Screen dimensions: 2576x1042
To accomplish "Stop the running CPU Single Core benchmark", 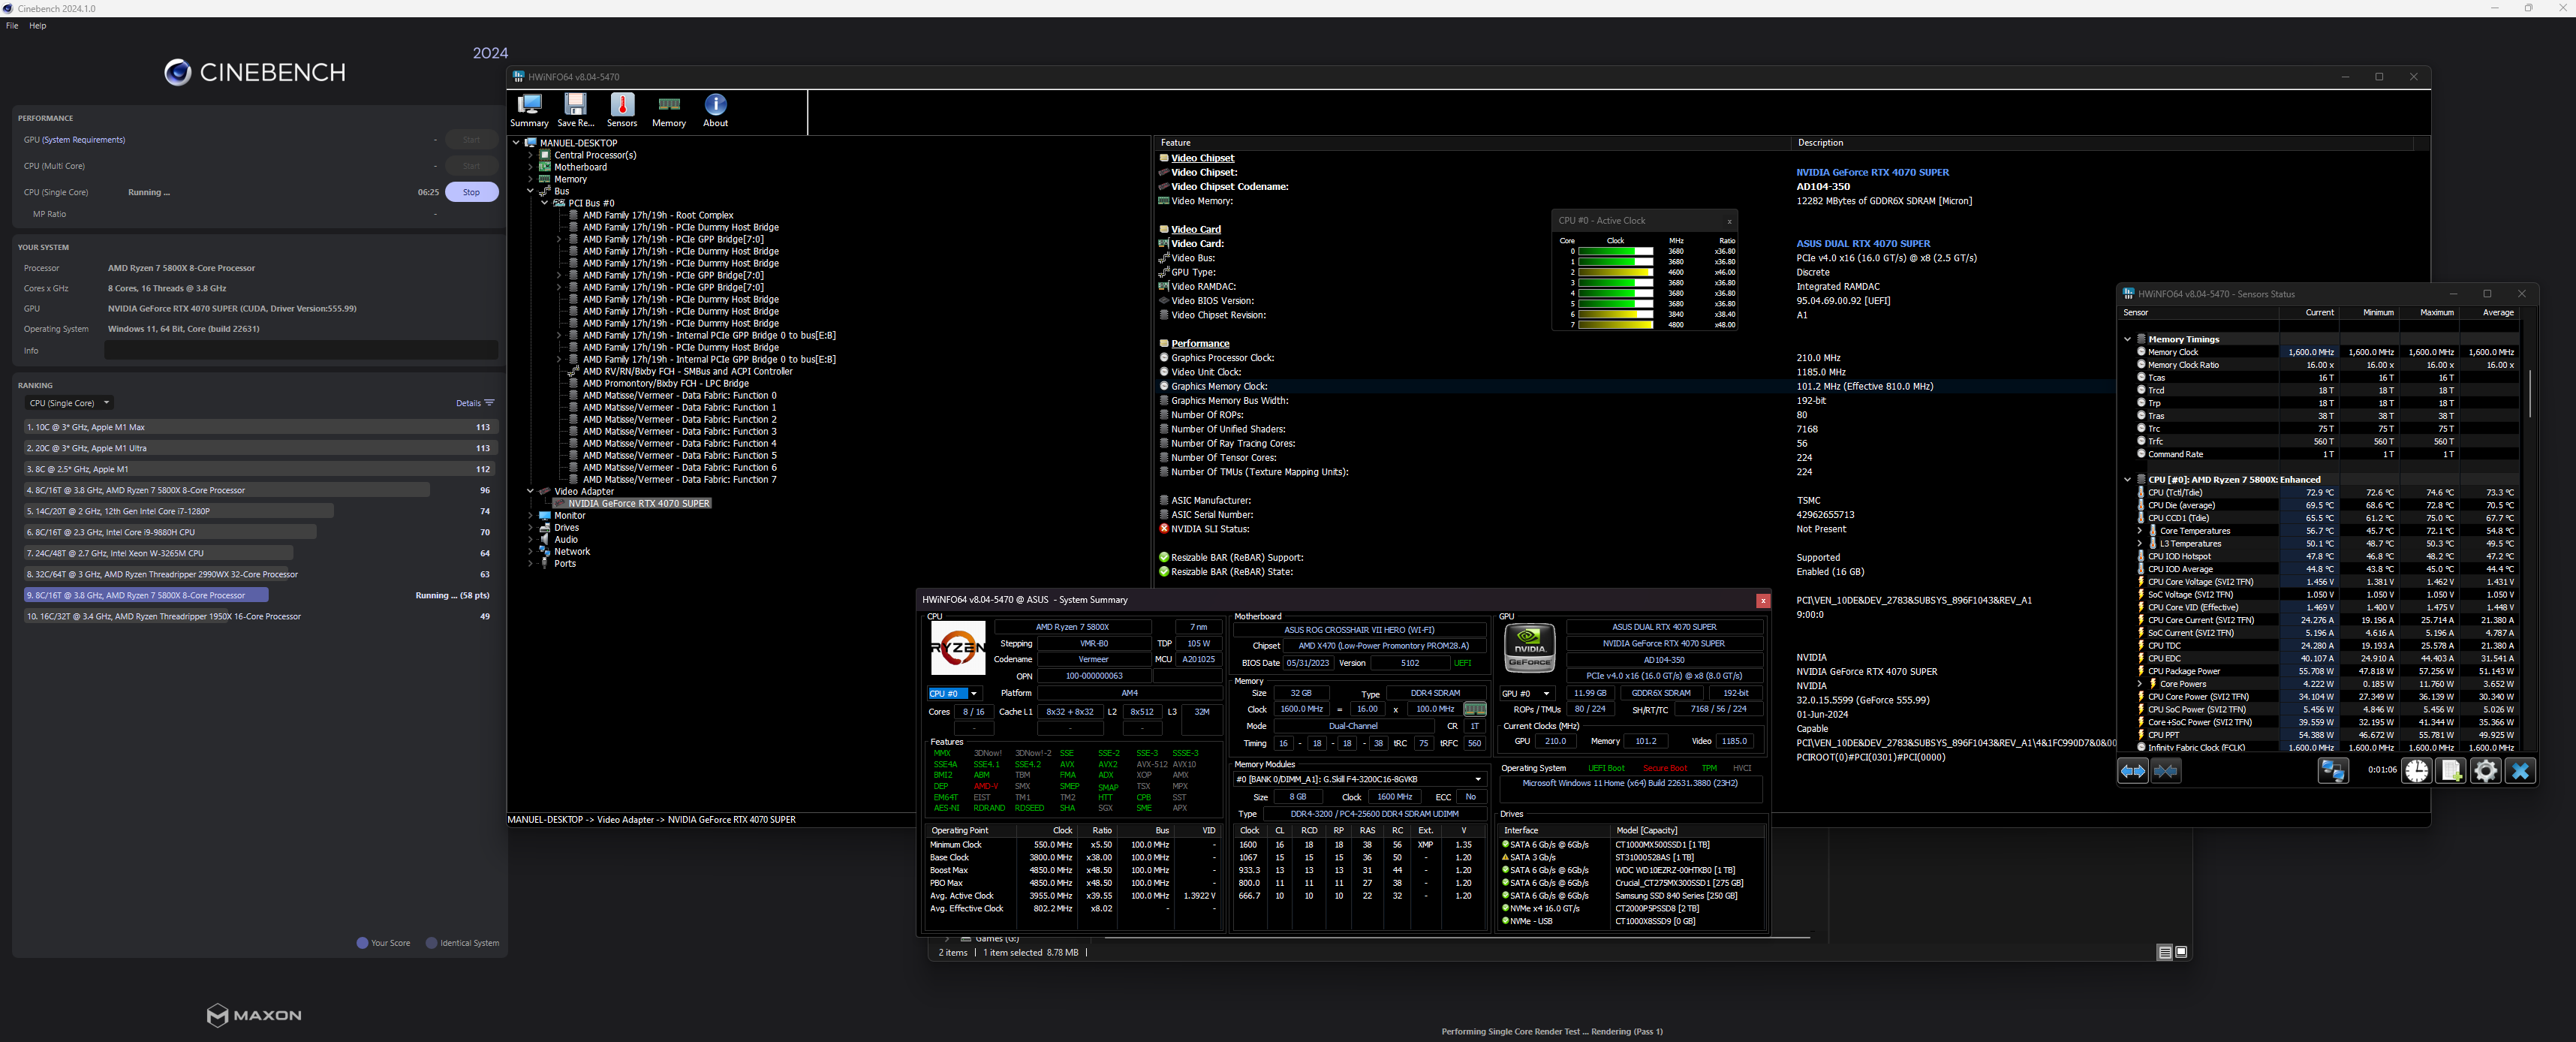I will click(471, 191).
